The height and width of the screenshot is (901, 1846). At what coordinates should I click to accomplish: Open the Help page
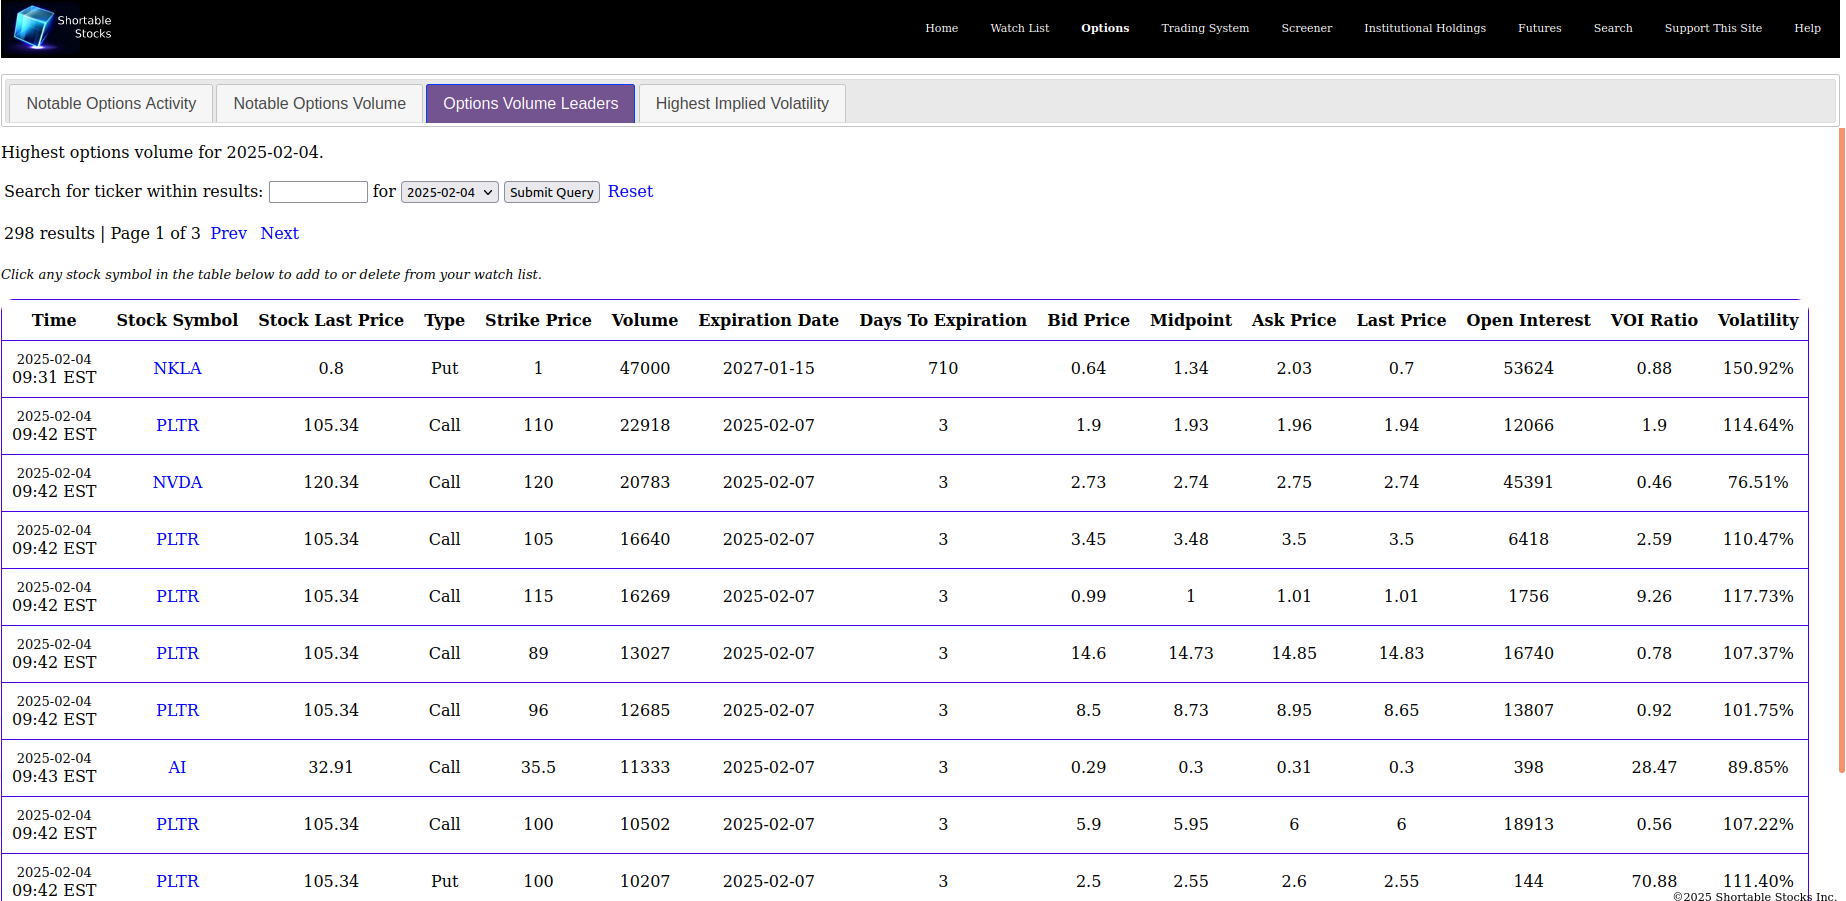pos(1807,28)
